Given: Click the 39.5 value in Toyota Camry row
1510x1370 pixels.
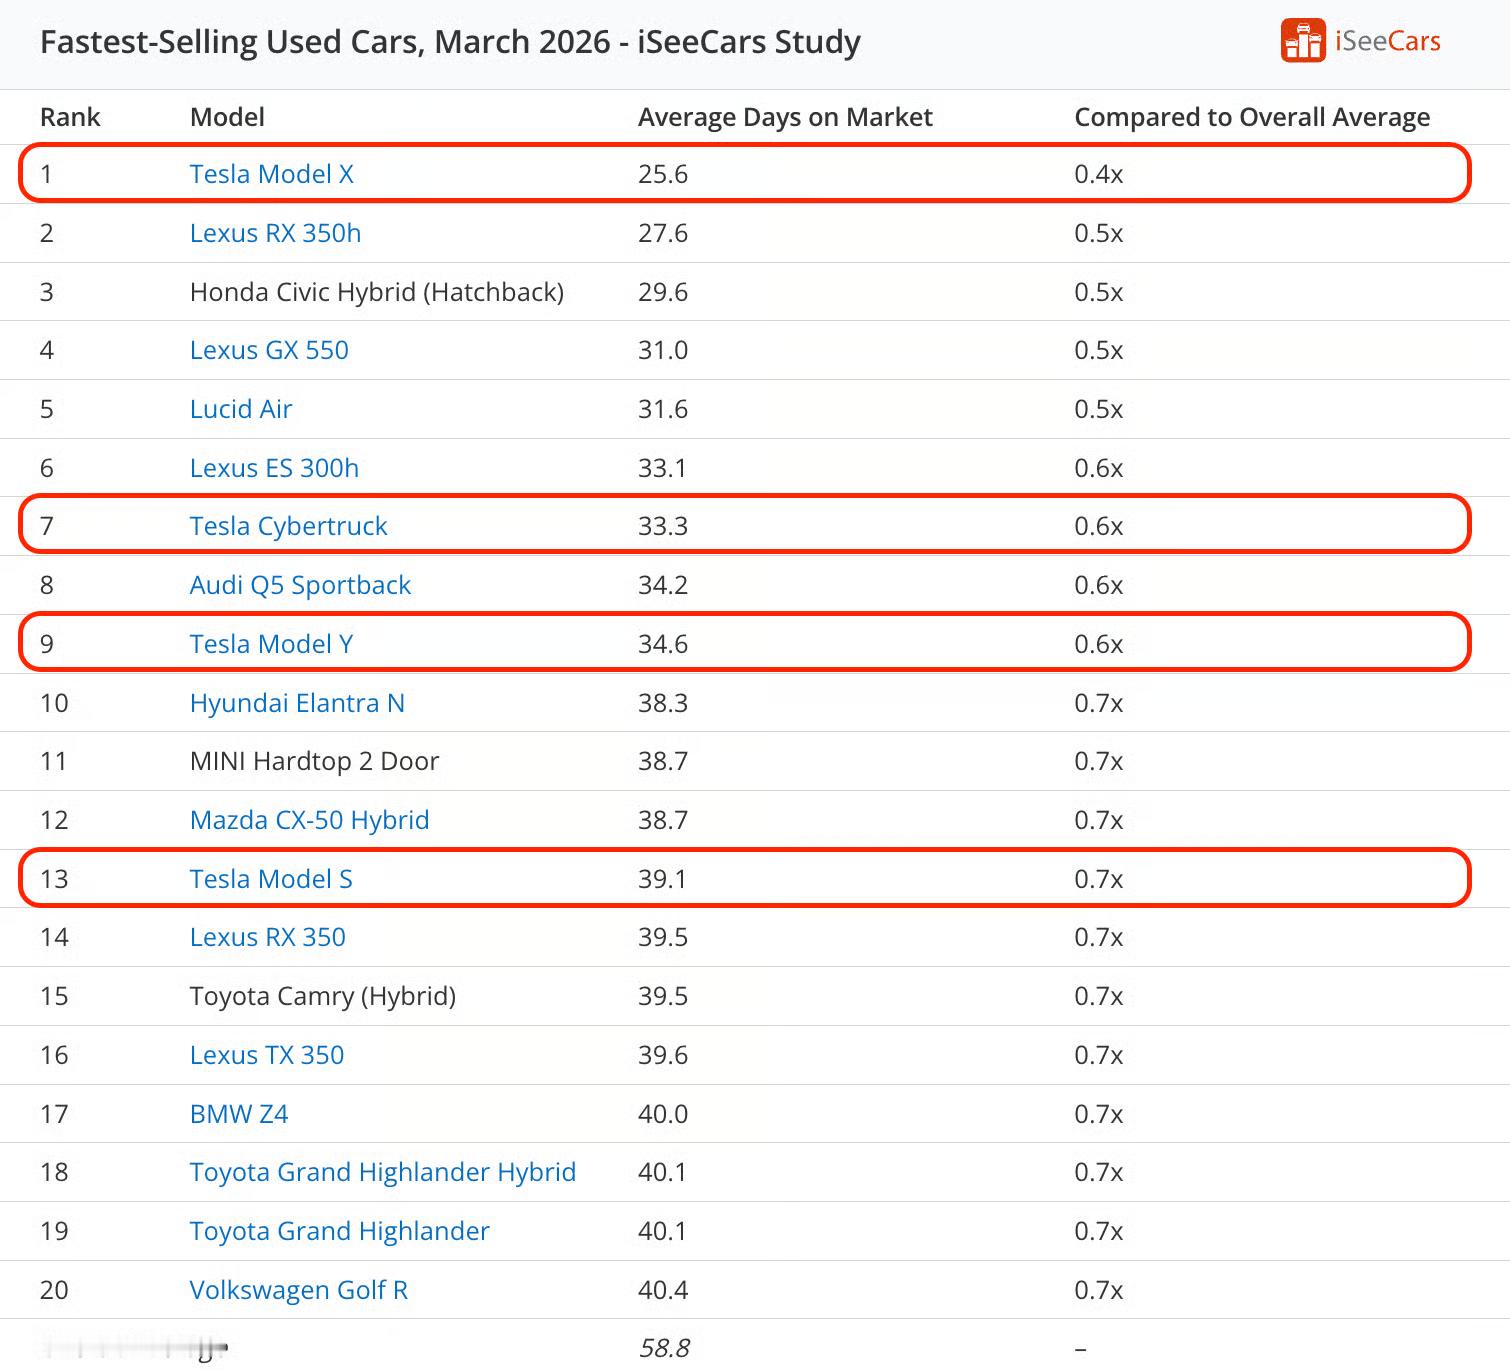Looking at the screenshot, I should 663,996.
